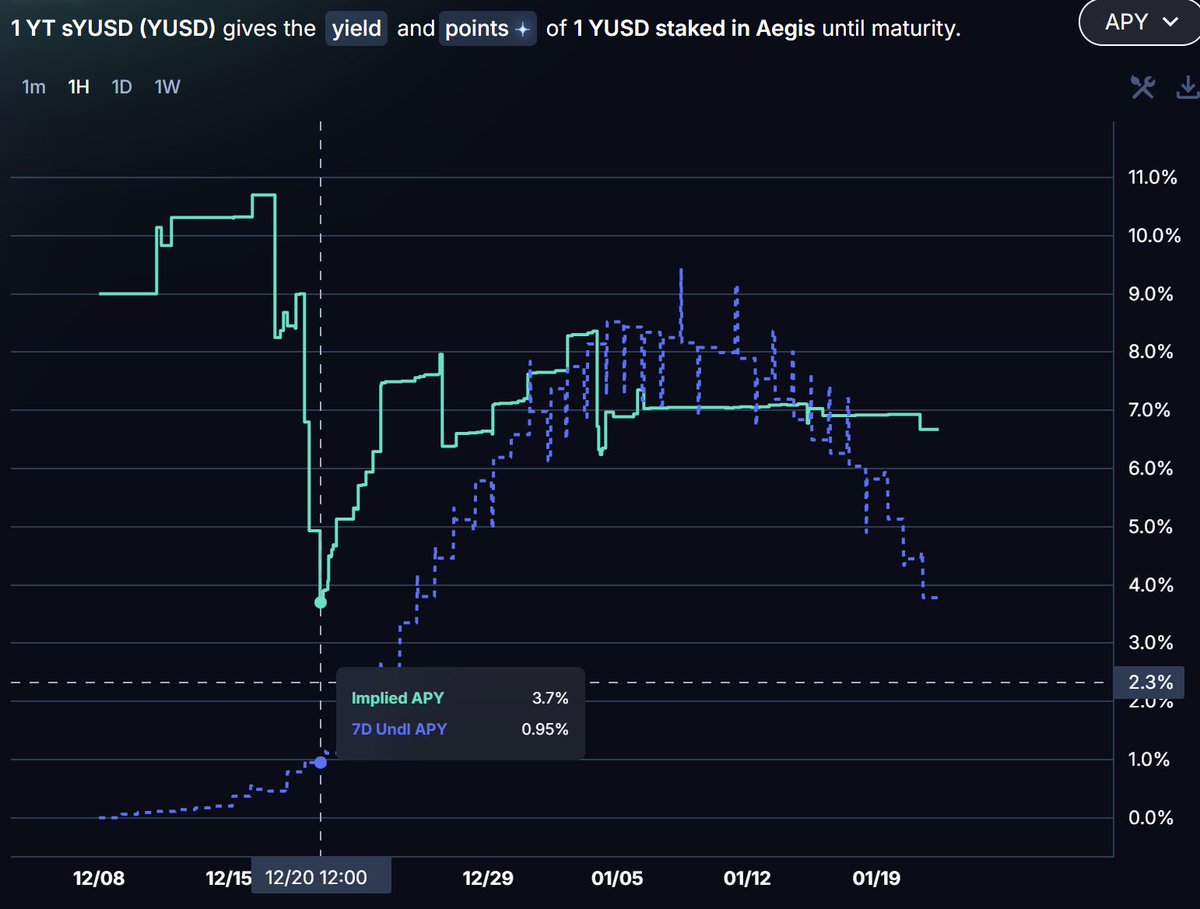The height and width of the screenshot is (909, 1200).
Task: Click the 1.0% axis label
Action: pyautogui.click(x=1148, y=759)
